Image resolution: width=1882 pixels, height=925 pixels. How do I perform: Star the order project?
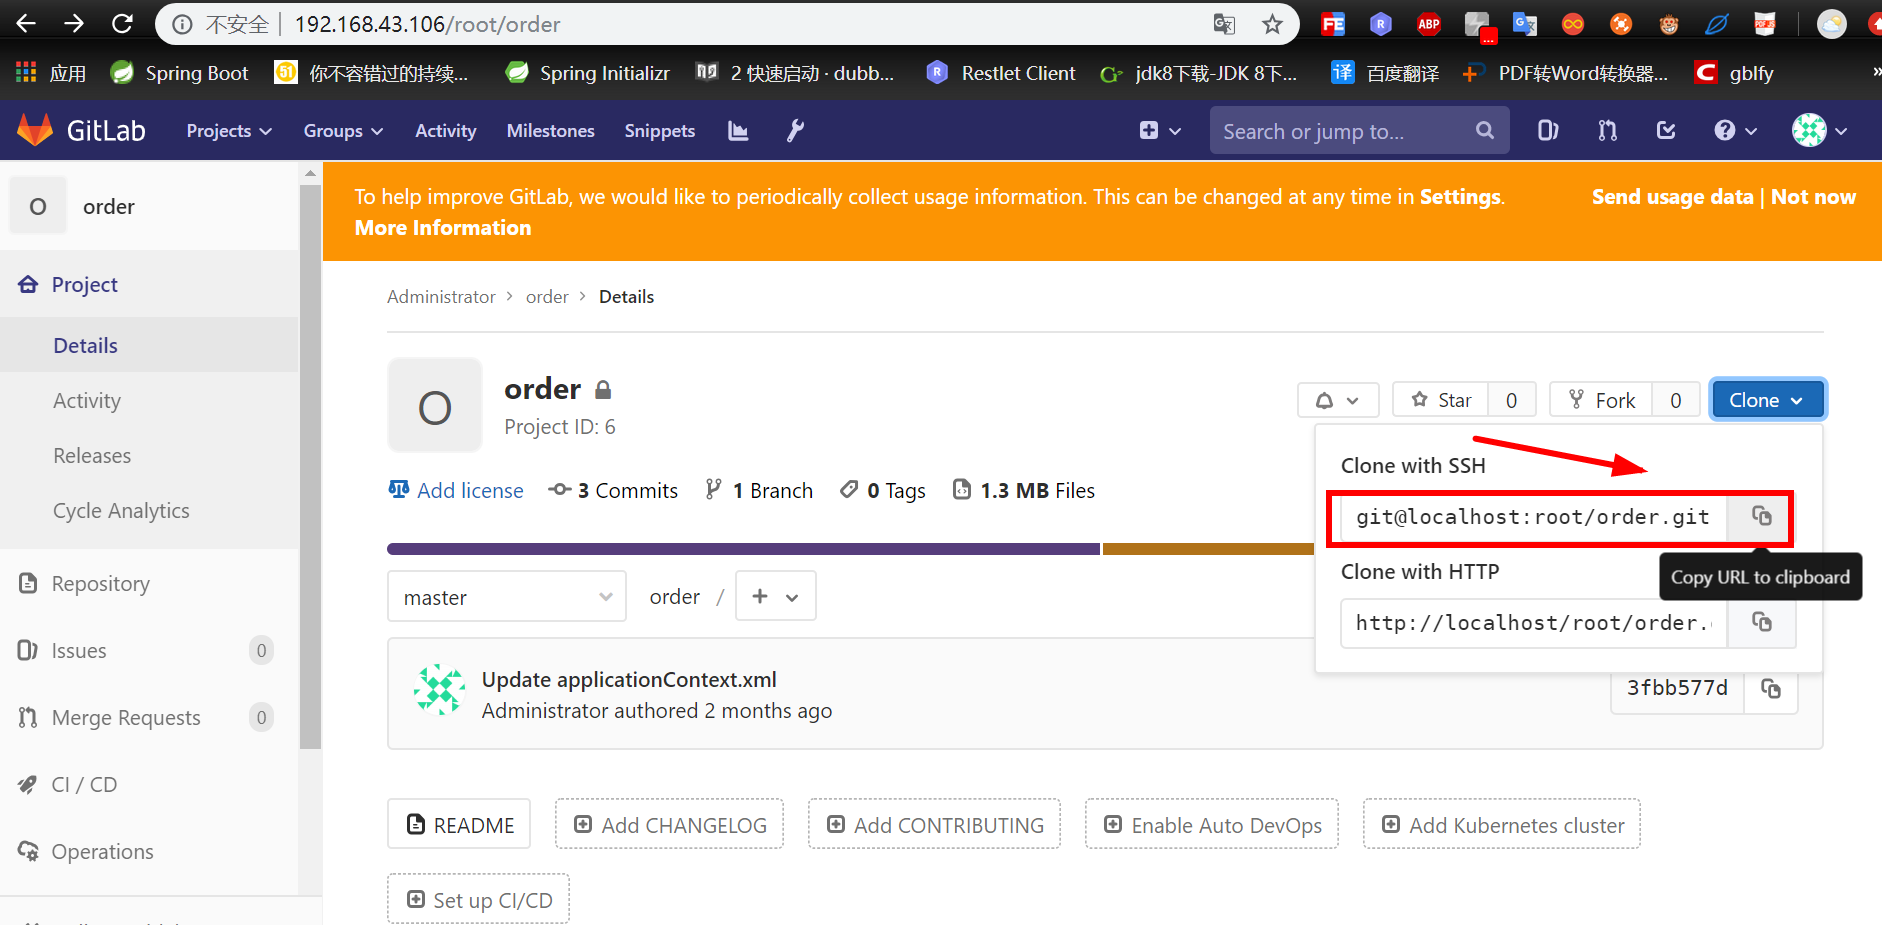tap(1440, 400)
